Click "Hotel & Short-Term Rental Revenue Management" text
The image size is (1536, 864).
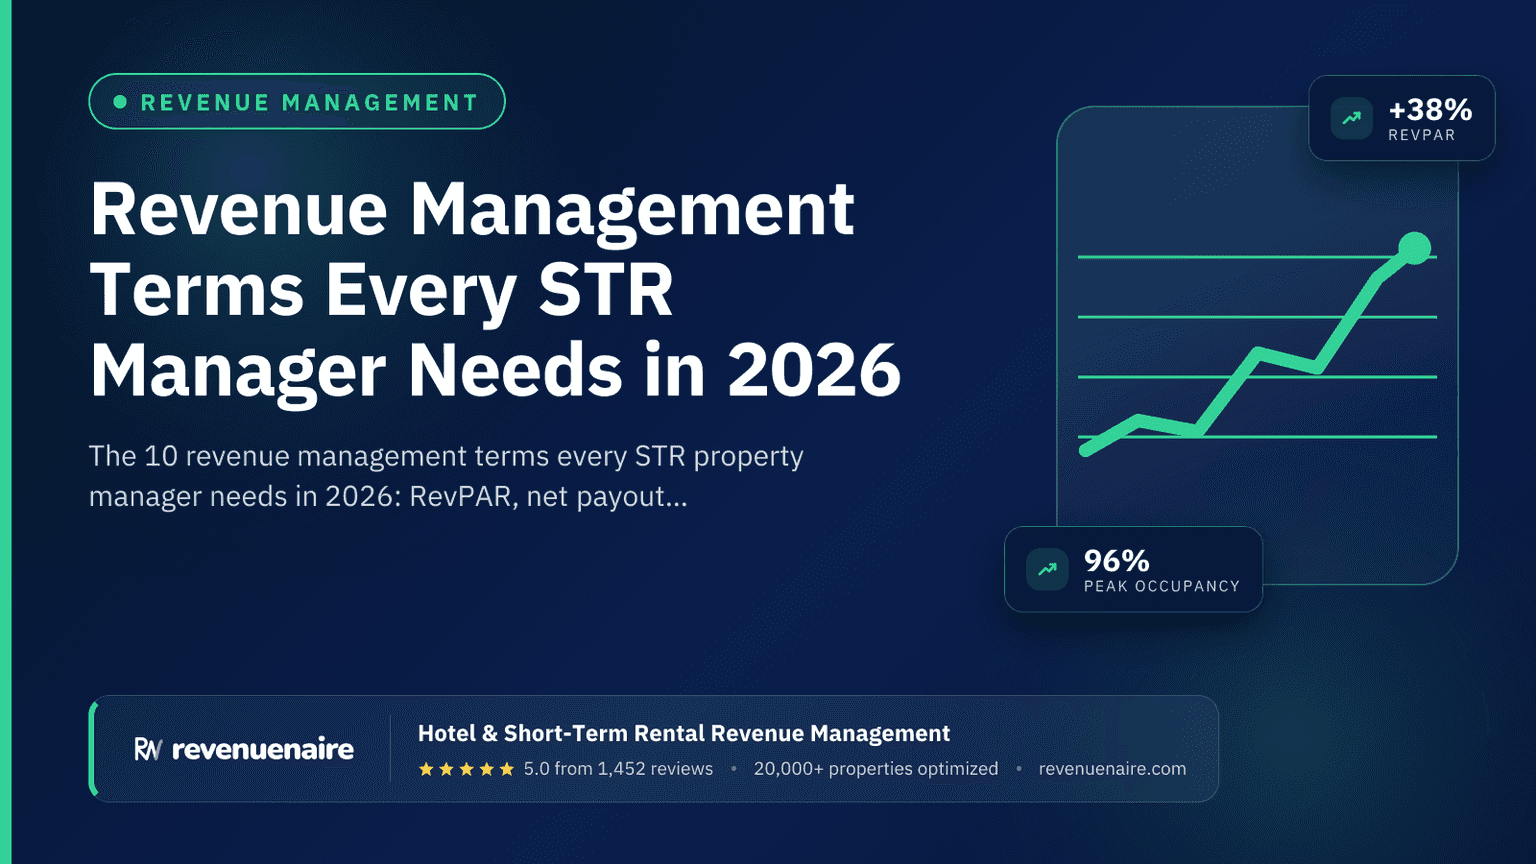tap(684, 733)
